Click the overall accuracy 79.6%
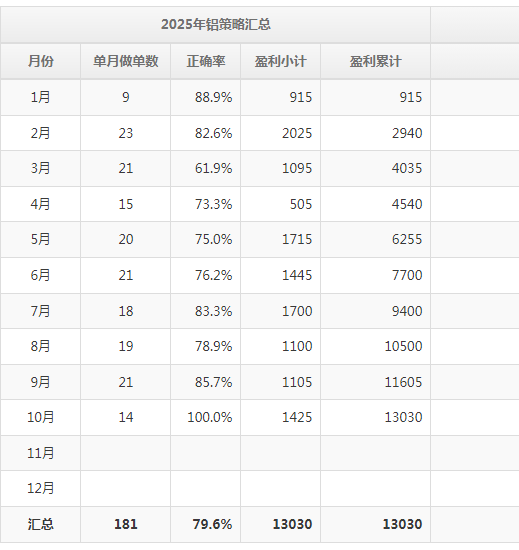Image resolution: width=519 pixels, height=550 pixels. (x=213, y=524)
